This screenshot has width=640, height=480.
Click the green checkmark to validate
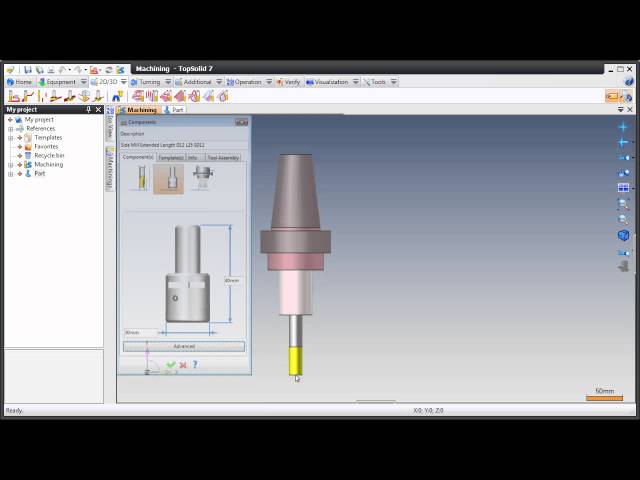(171, 365)
